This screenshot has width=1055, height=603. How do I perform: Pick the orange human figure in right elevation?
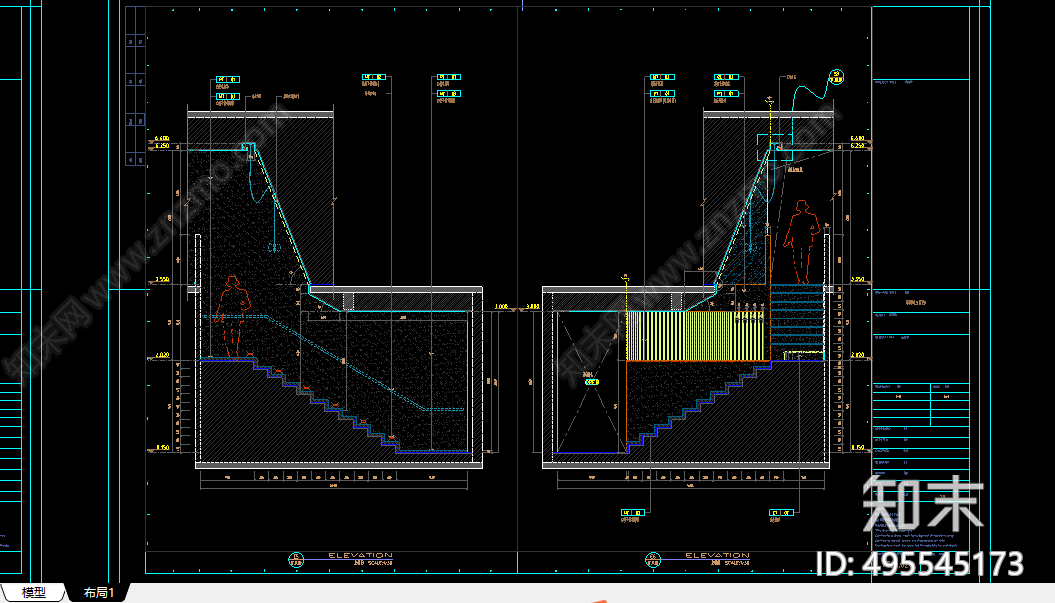coord(801,242)
